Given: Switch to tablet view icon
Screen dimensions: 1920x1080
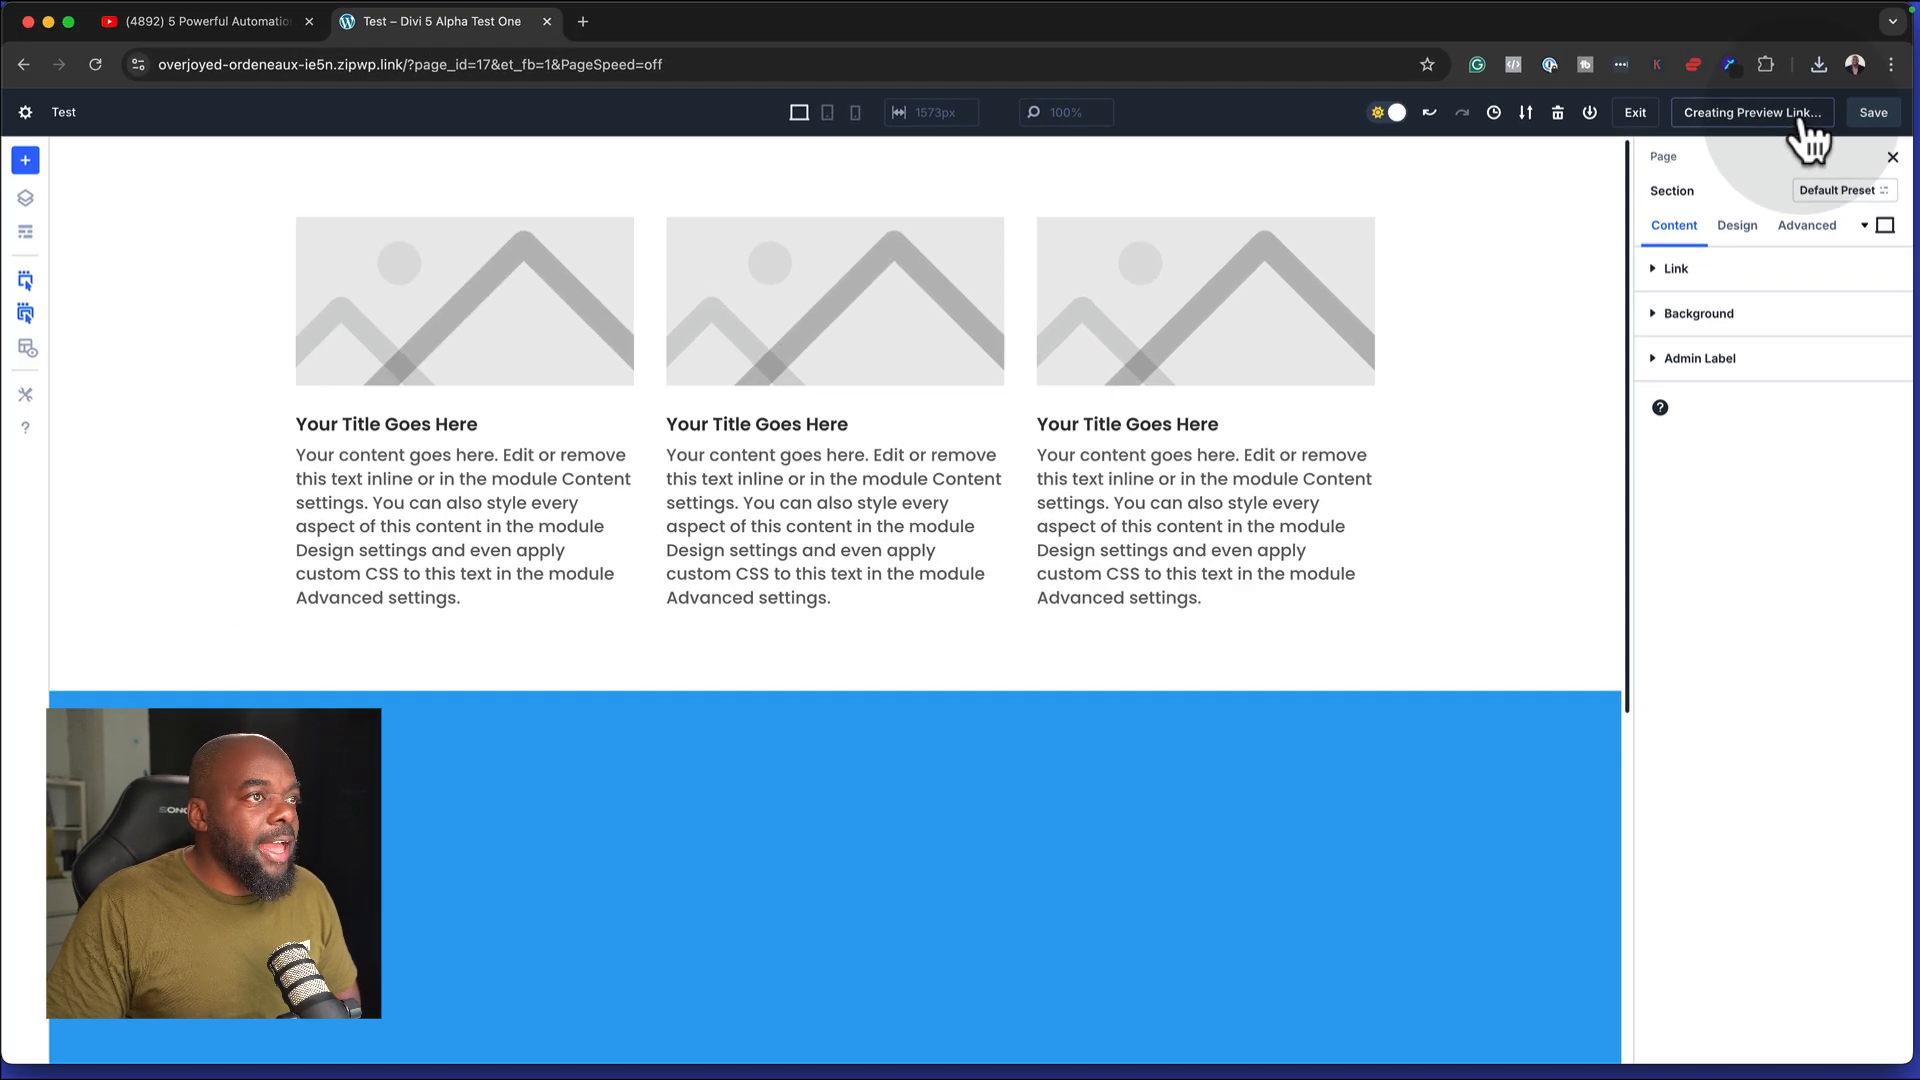Looking at the screenshot, I should click(827, 112).
